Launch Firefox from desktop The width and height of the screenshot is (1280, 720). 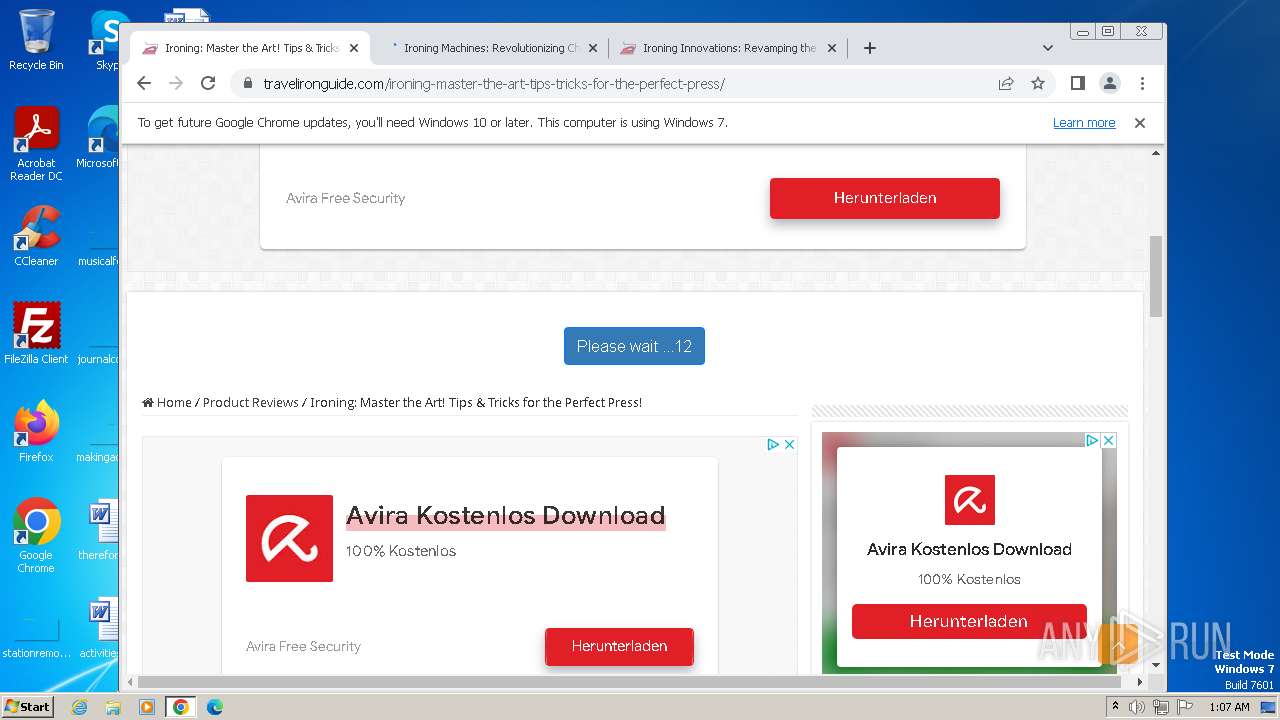36,431
